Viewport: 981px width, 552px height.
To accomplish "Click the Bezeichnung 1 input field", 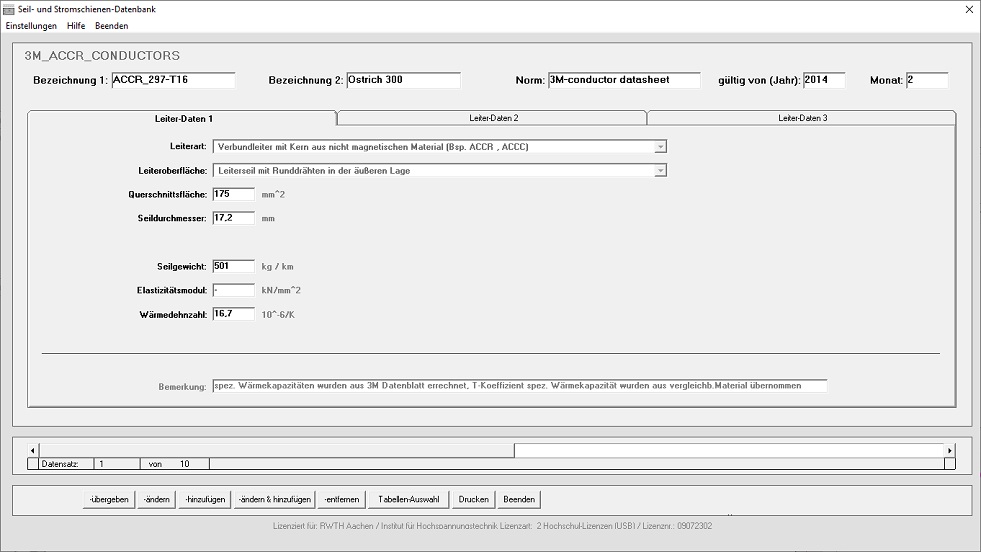I will coord(172,80).
